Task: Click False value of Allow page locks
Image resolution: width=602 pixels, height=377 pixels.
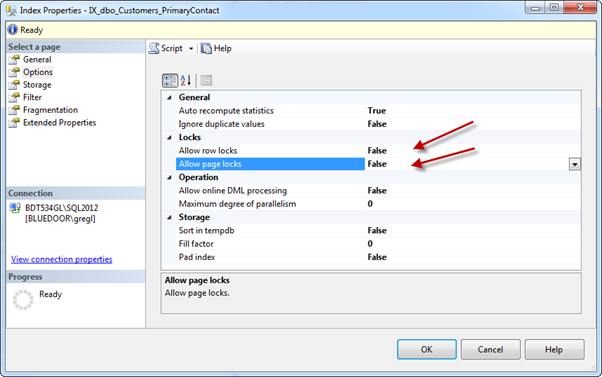Action: pyautogui.click(x=377, y=164)
